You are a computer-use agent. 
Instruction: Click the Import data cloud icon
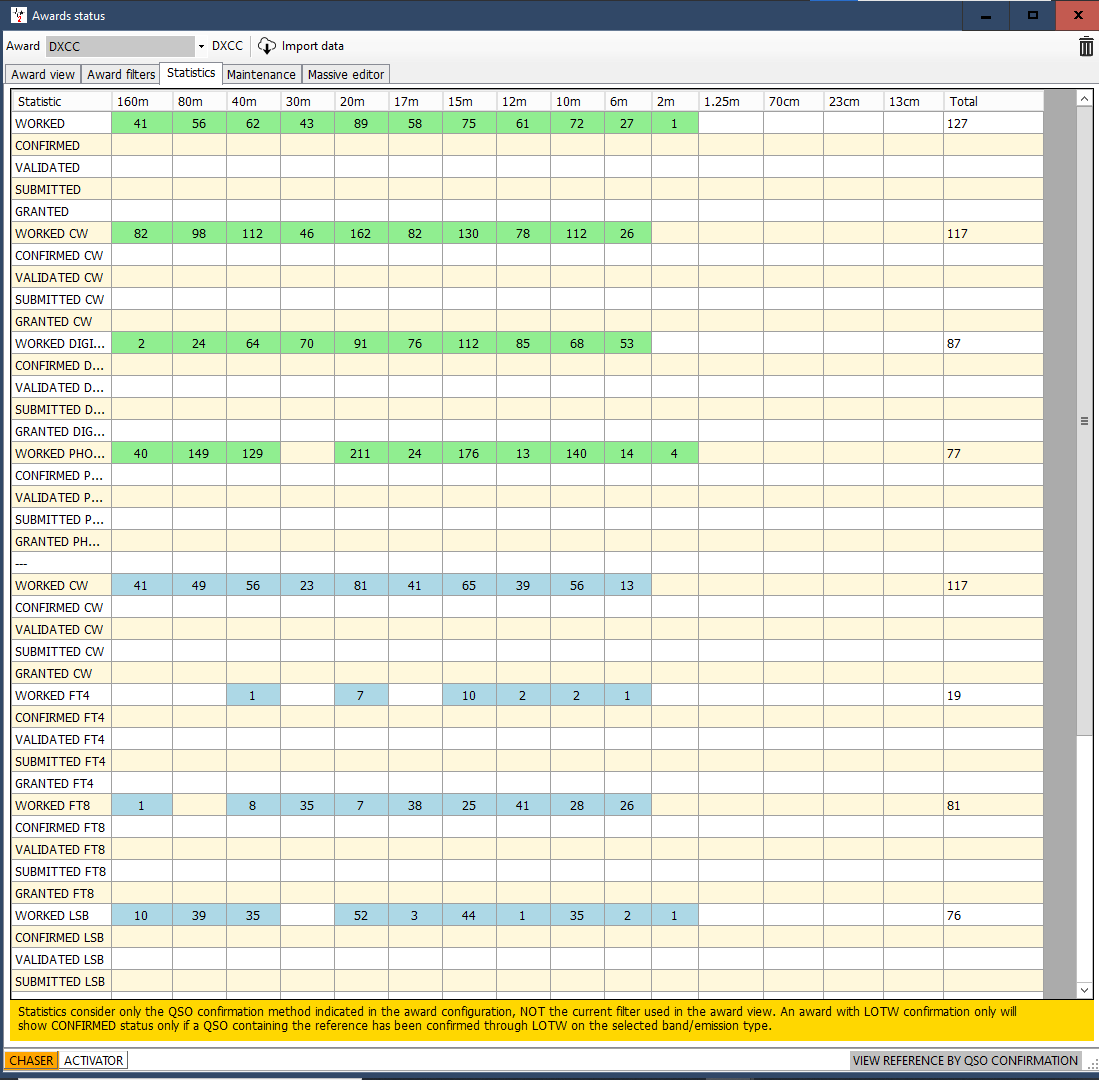(267, 46)
